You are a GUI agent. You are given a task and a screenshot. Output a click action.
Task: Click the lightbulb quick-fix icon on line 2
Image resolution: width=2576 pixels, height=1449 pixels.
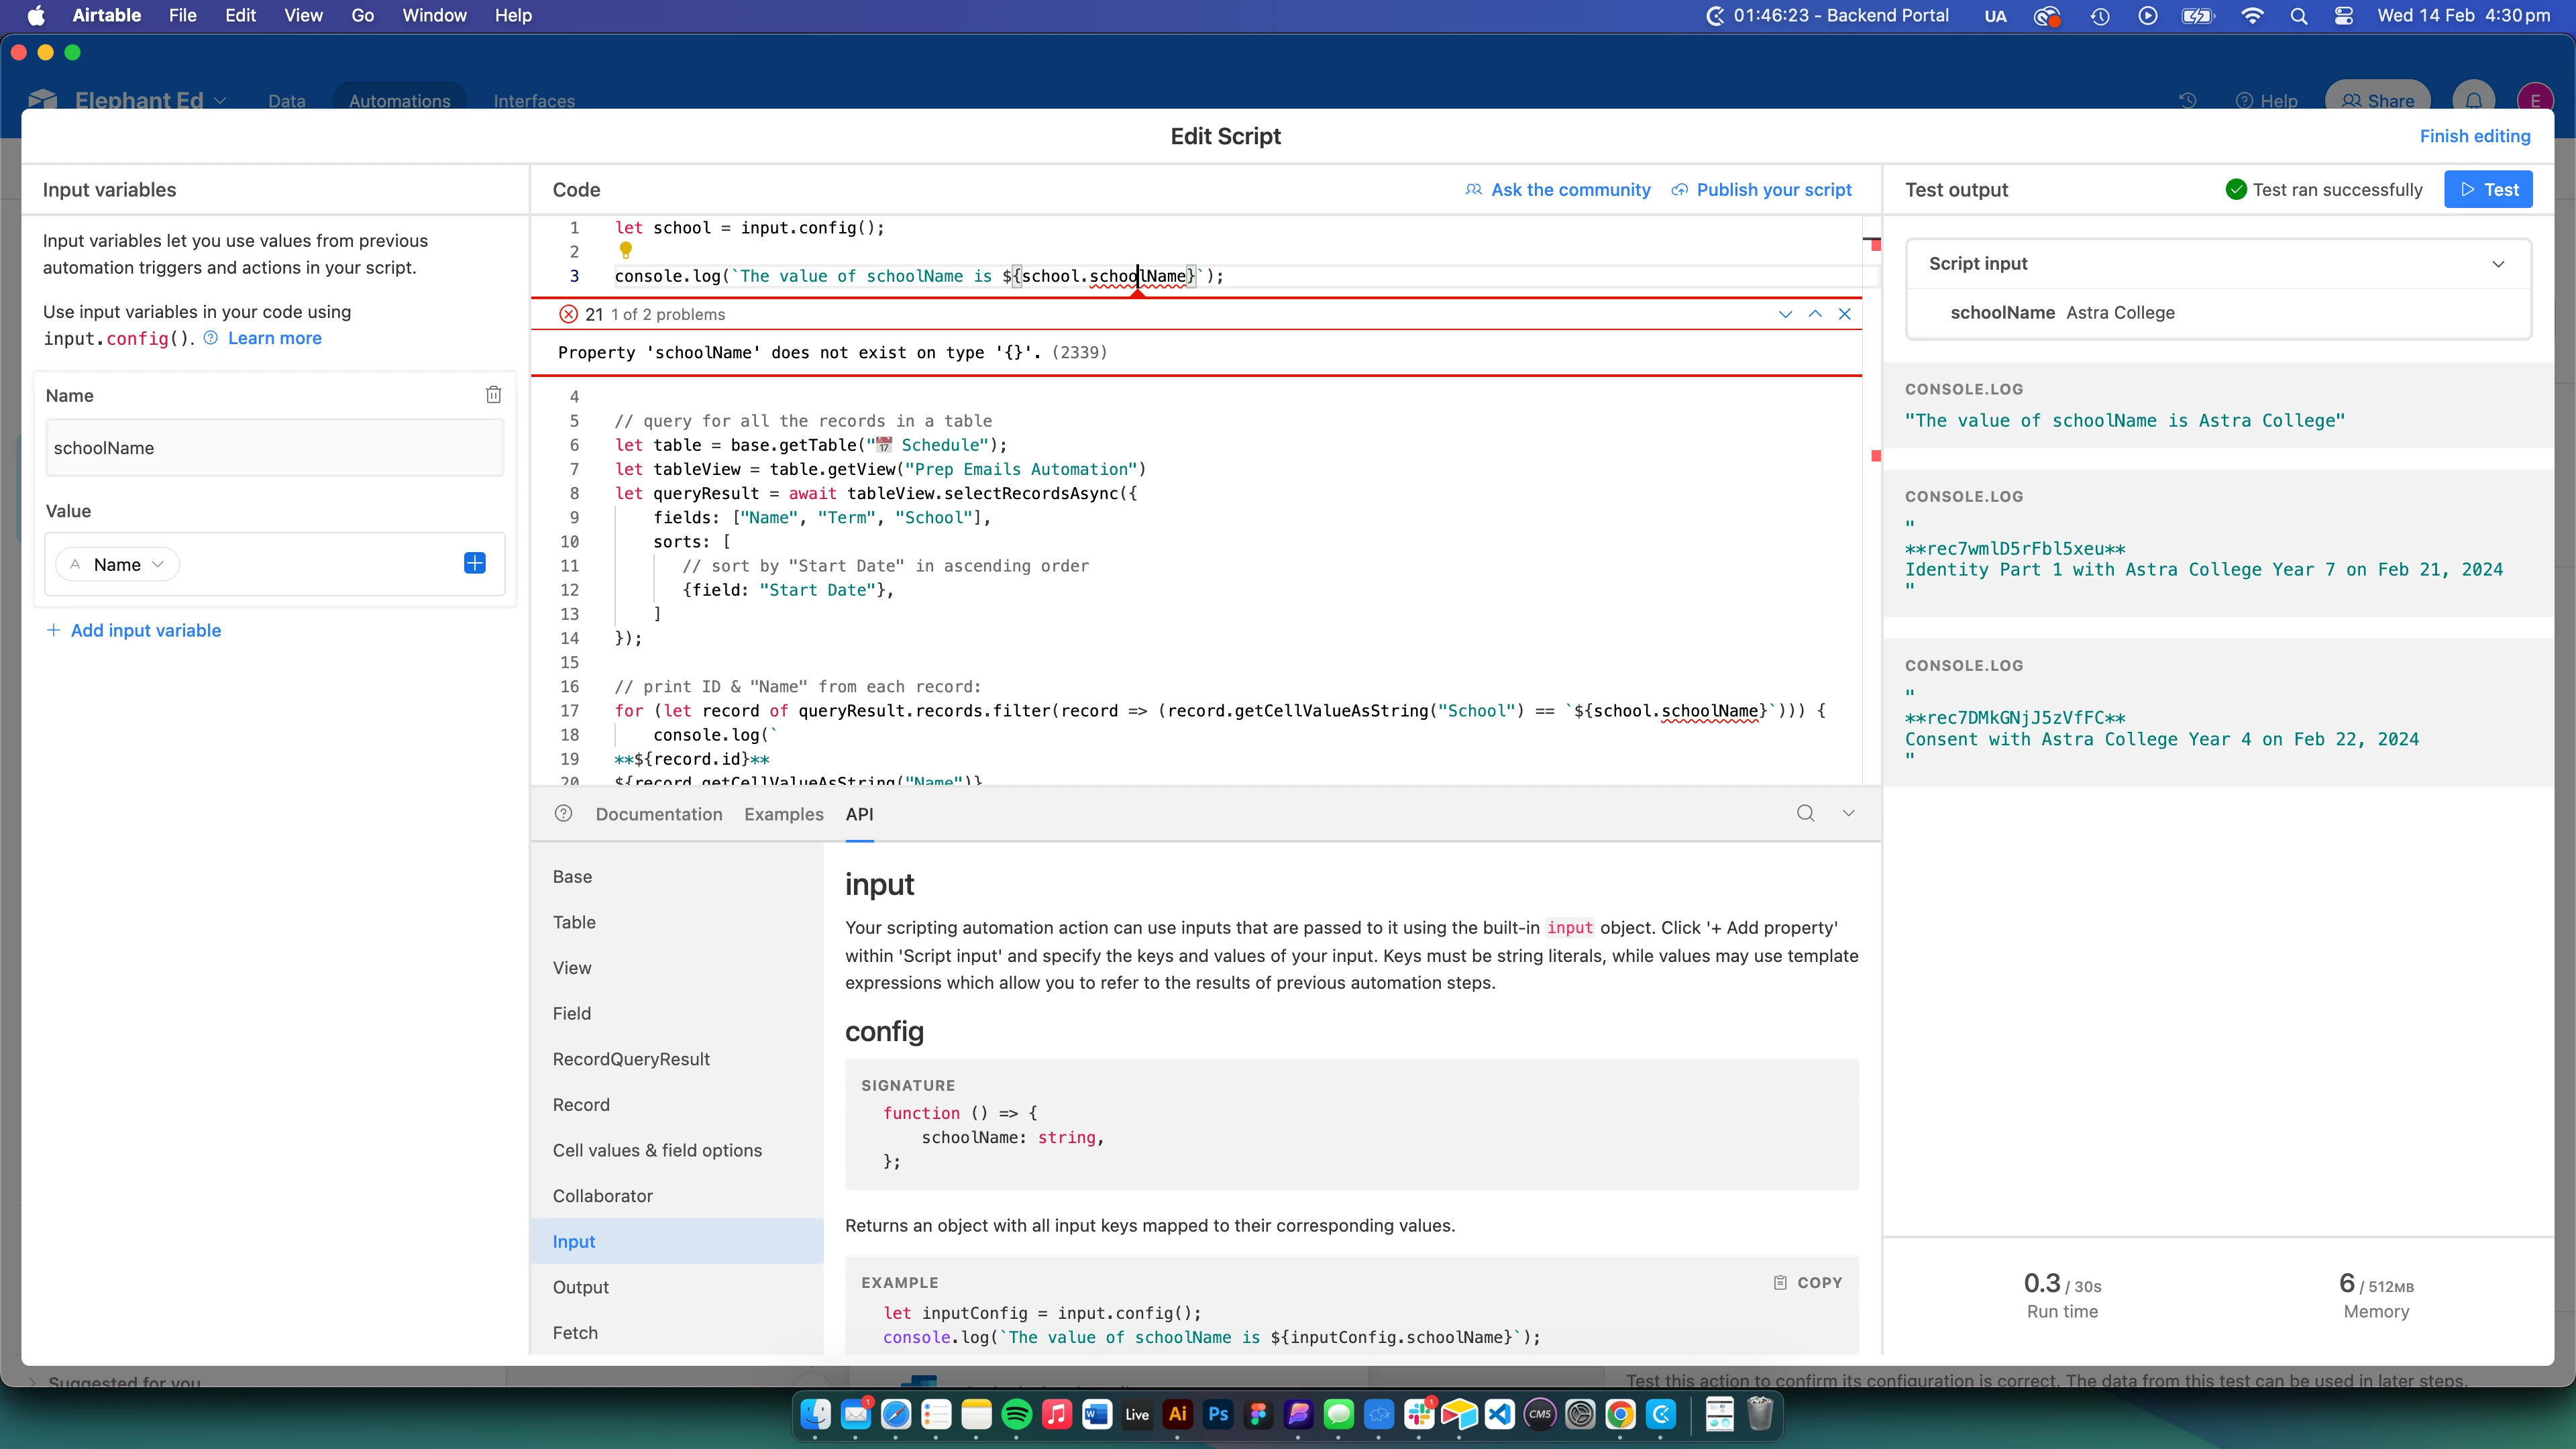point(626,250)
